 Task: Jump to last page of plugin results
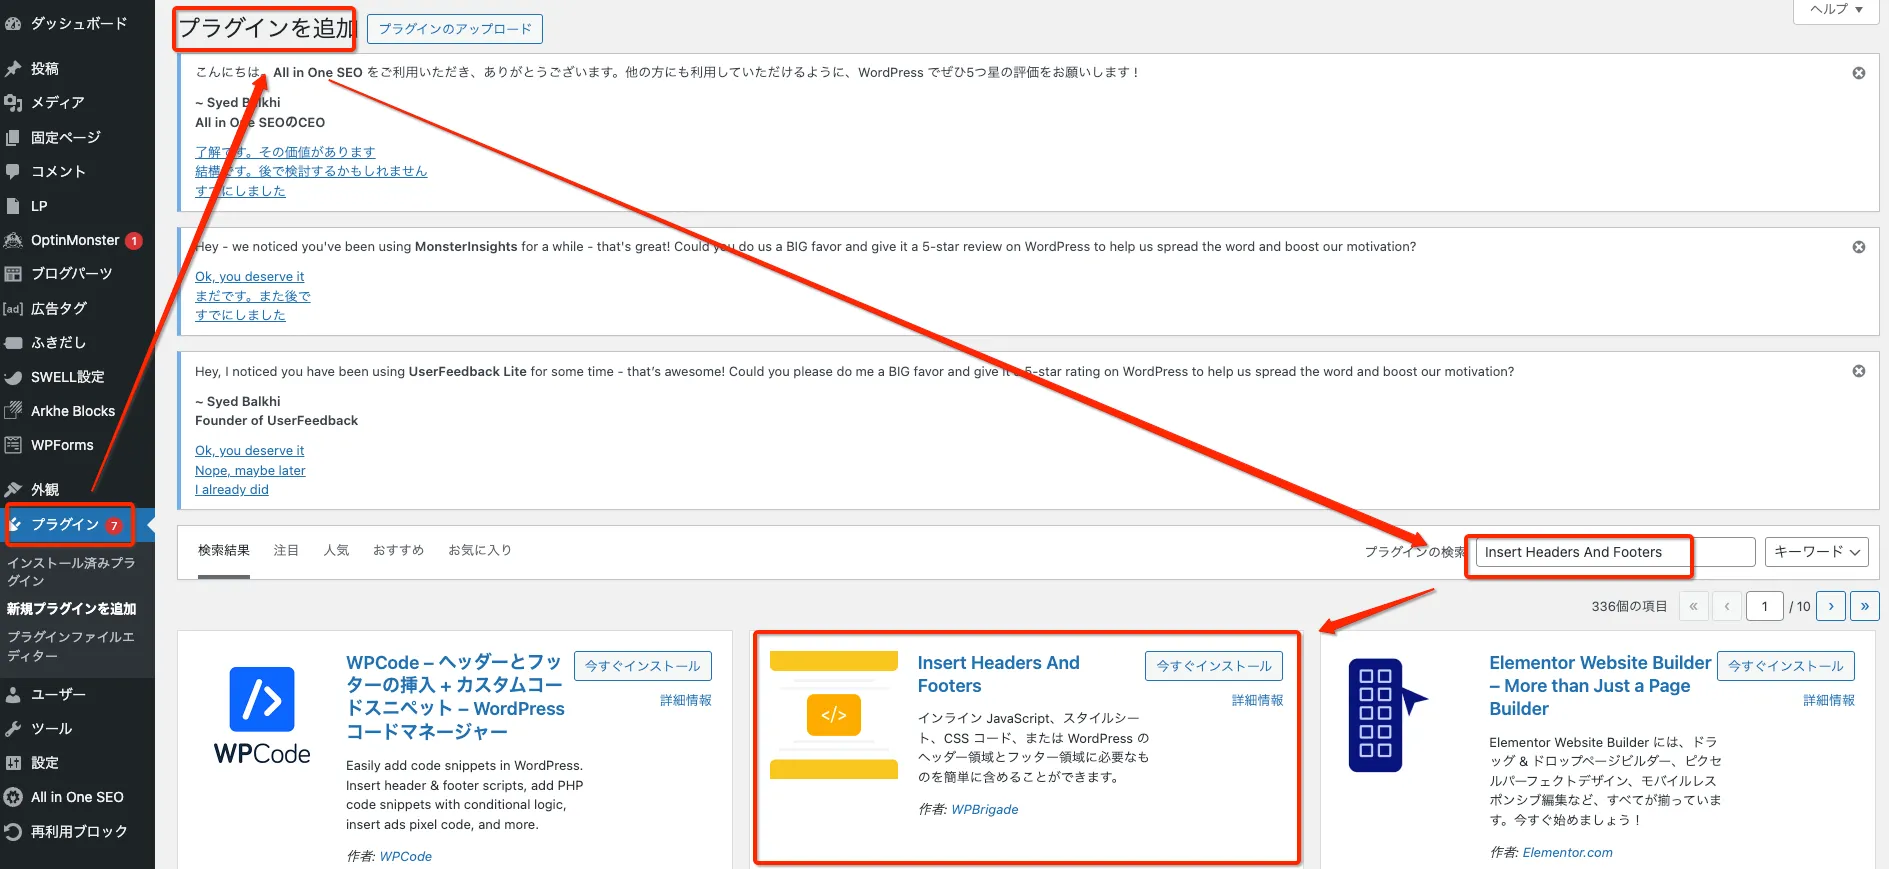coord(1864,606)
